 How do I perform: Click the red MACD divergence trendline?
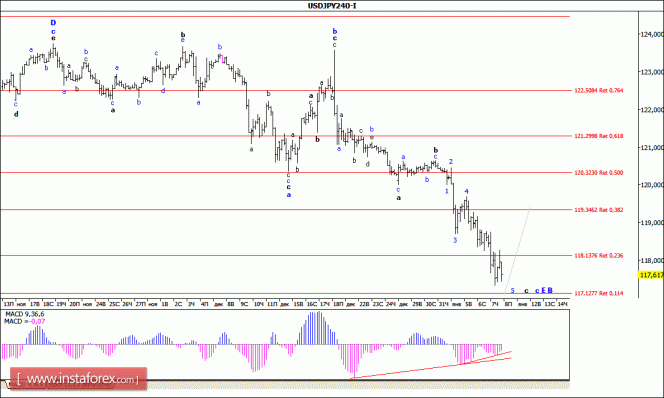[x=432, y=368]
